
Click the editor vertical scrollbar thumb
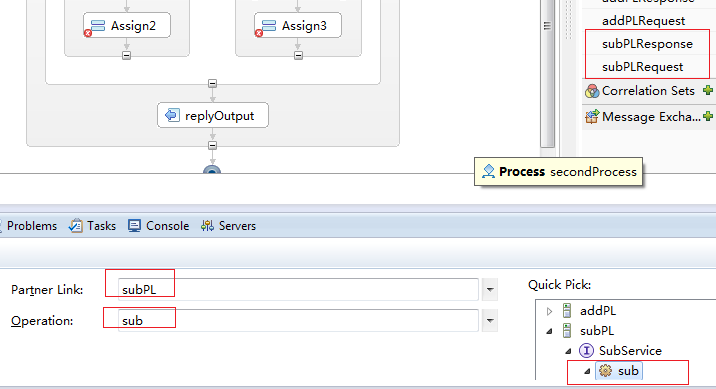pyautogui.click(x=547, y=73)
